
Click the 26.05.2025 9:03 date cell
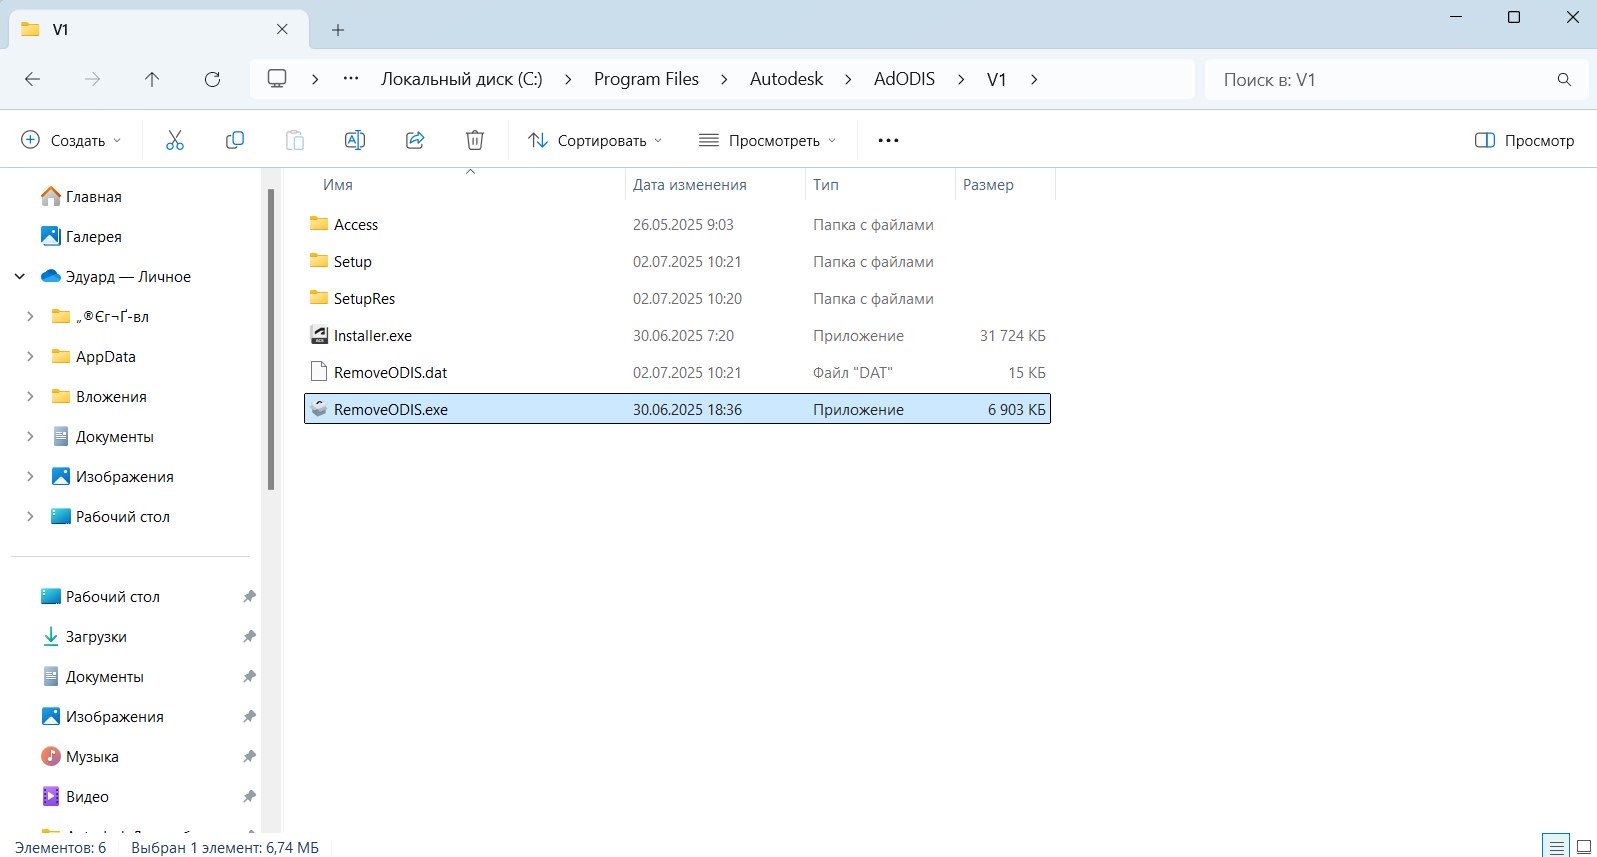pos(683,224)
